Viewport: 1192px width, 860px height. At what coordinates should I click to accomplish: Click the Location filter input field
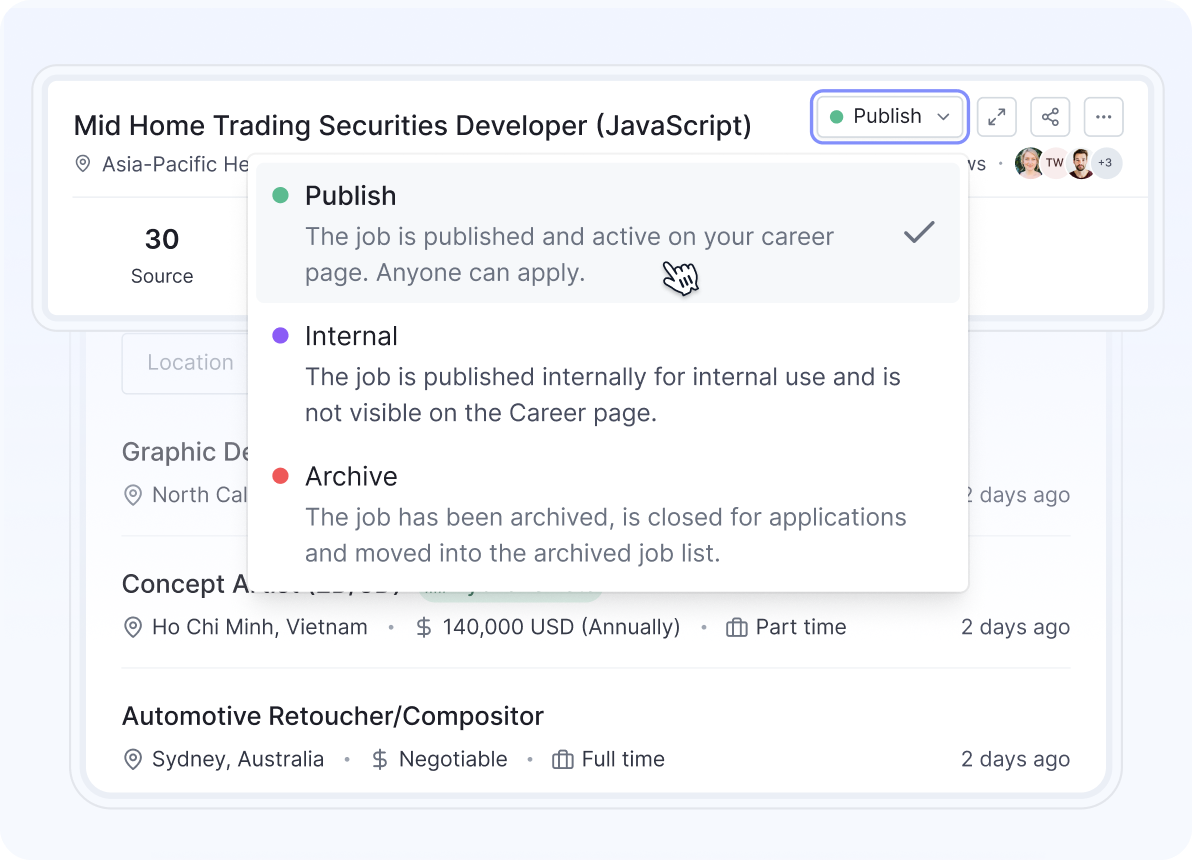pyautogui.click(x=185, y=363)
